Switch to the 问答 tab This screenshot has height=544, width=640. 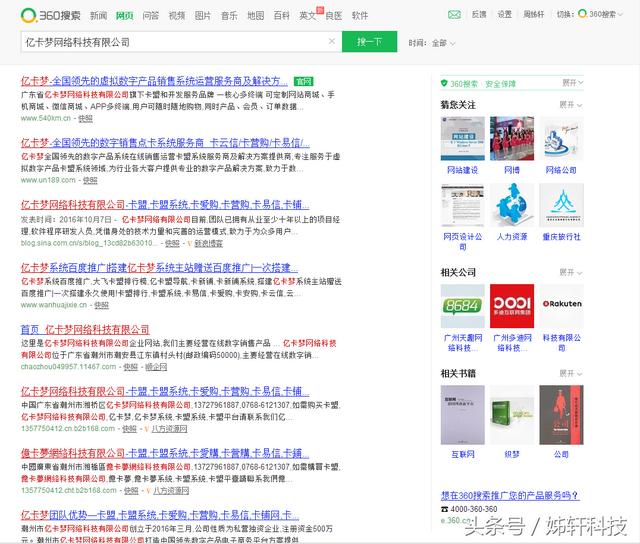151,16
